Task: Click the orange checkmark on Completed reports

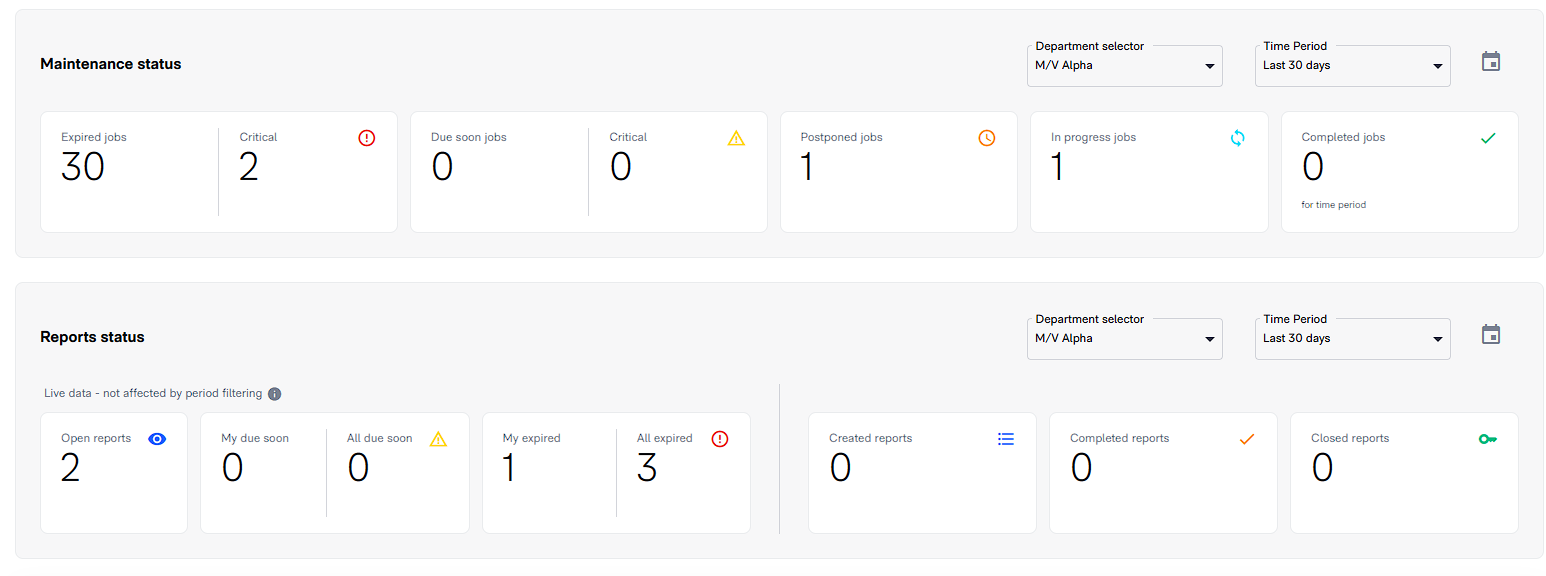Action: click(1246, 439)
